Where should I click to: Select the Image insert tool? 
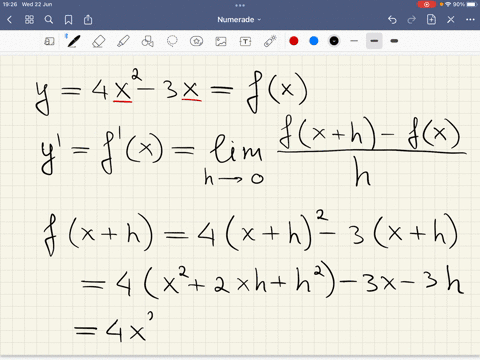tap(221, 41)
